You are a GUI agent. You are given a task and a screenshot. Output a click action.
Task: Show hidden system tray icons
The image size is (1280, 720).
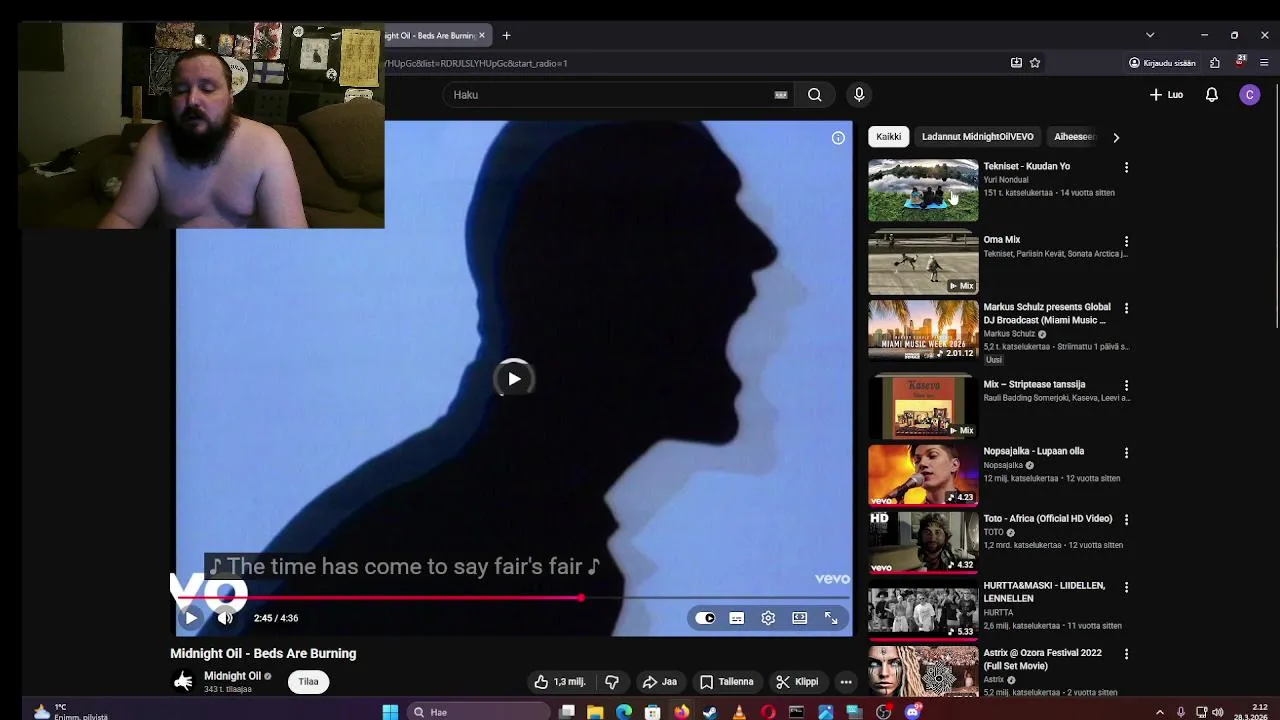1160,712
